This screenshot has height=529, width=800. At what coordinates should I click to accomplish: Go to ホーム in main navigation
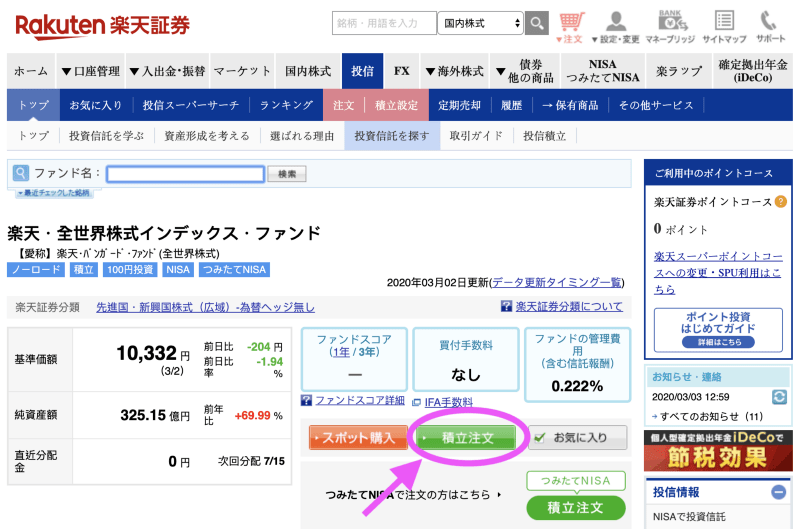click(31, 71)
